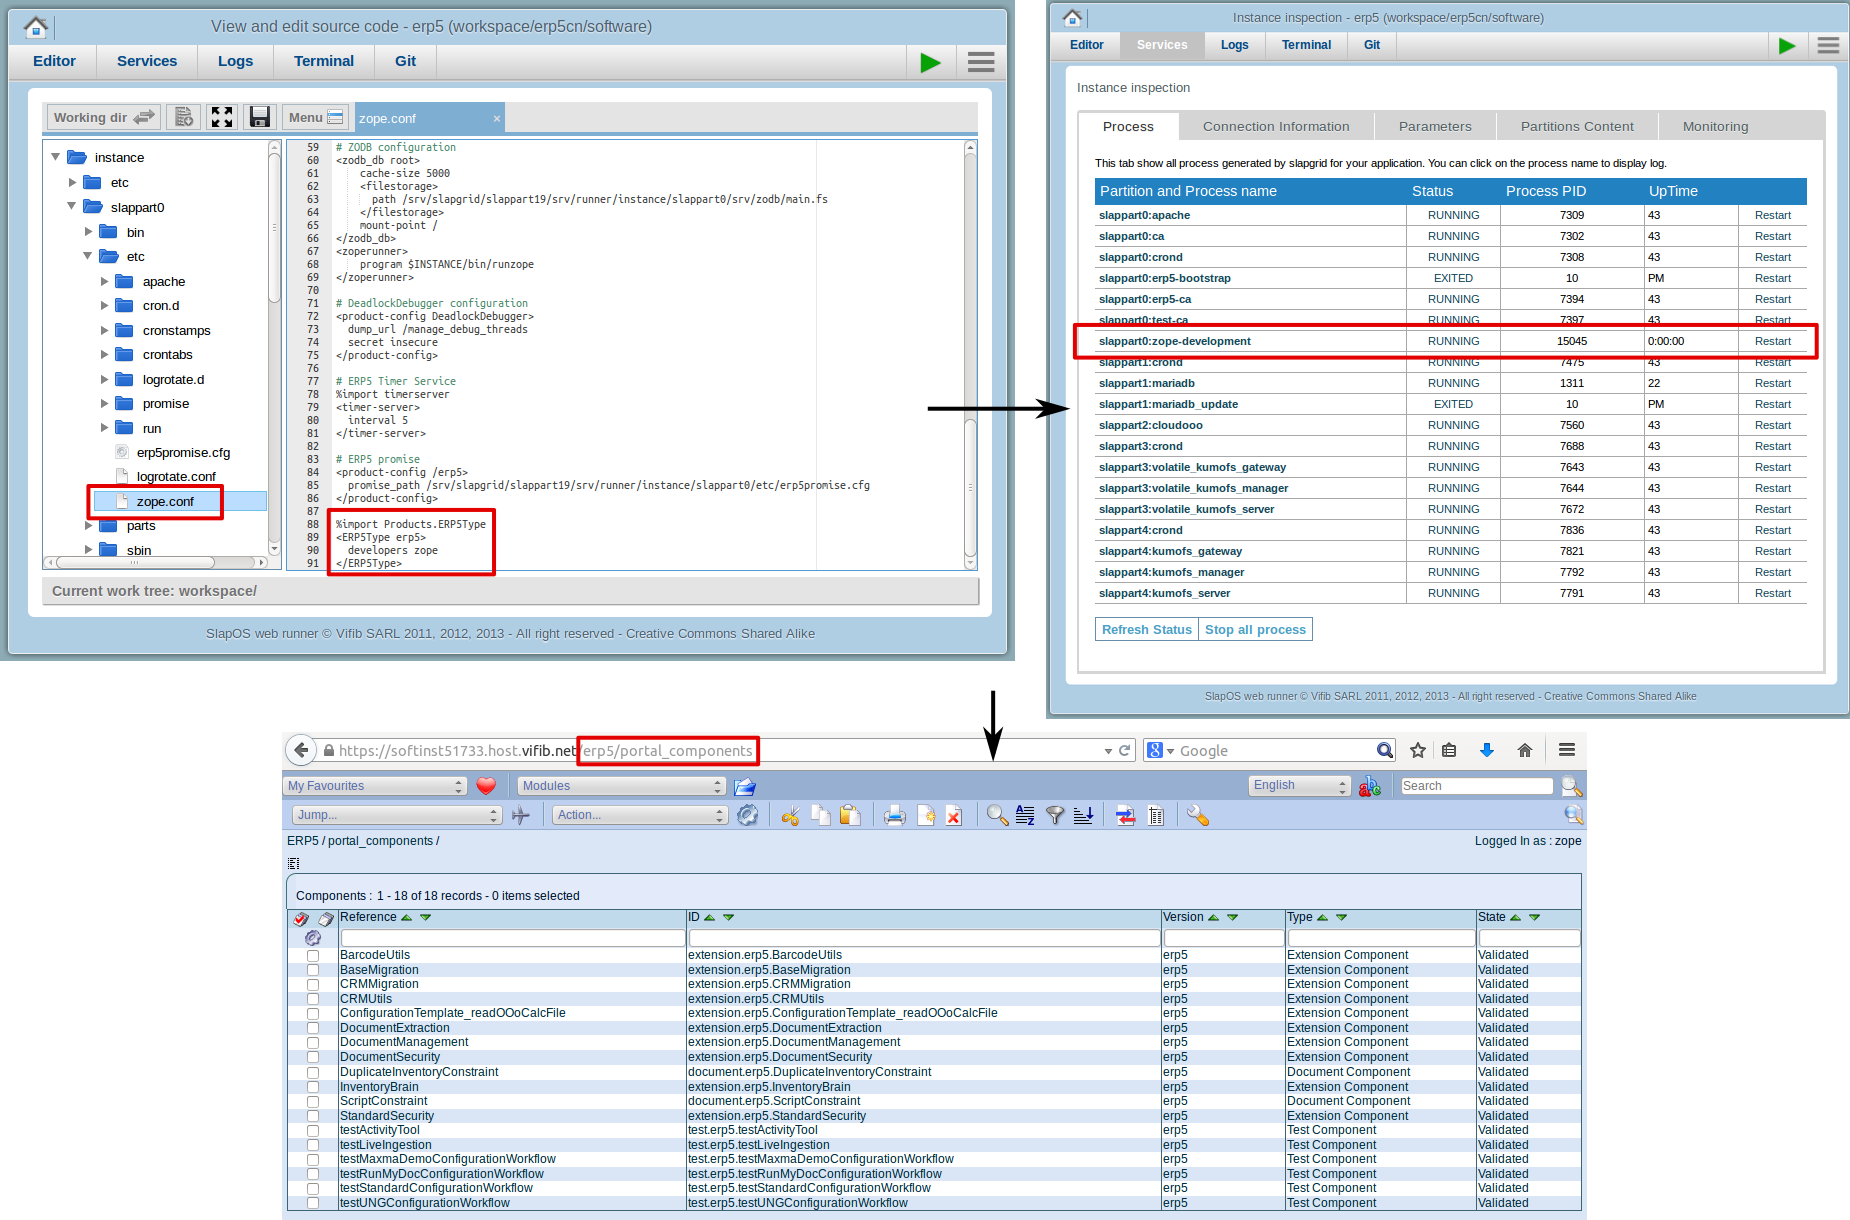Tick the checkbox for DocumentExtraction row
1850x1220 pixels.
313,1028
